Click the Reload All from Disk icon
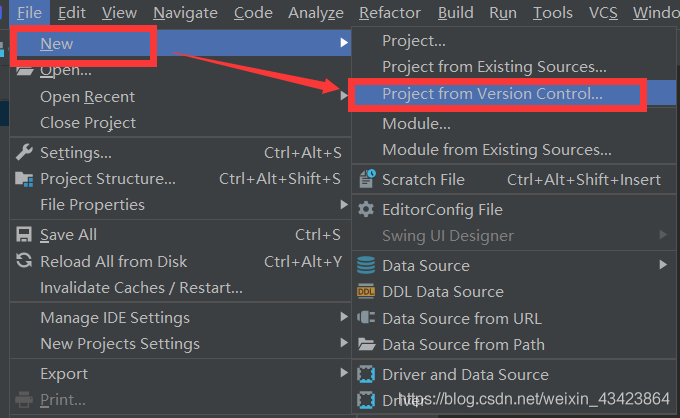Viewport: 680px width, 418px height. coord(23,261)
